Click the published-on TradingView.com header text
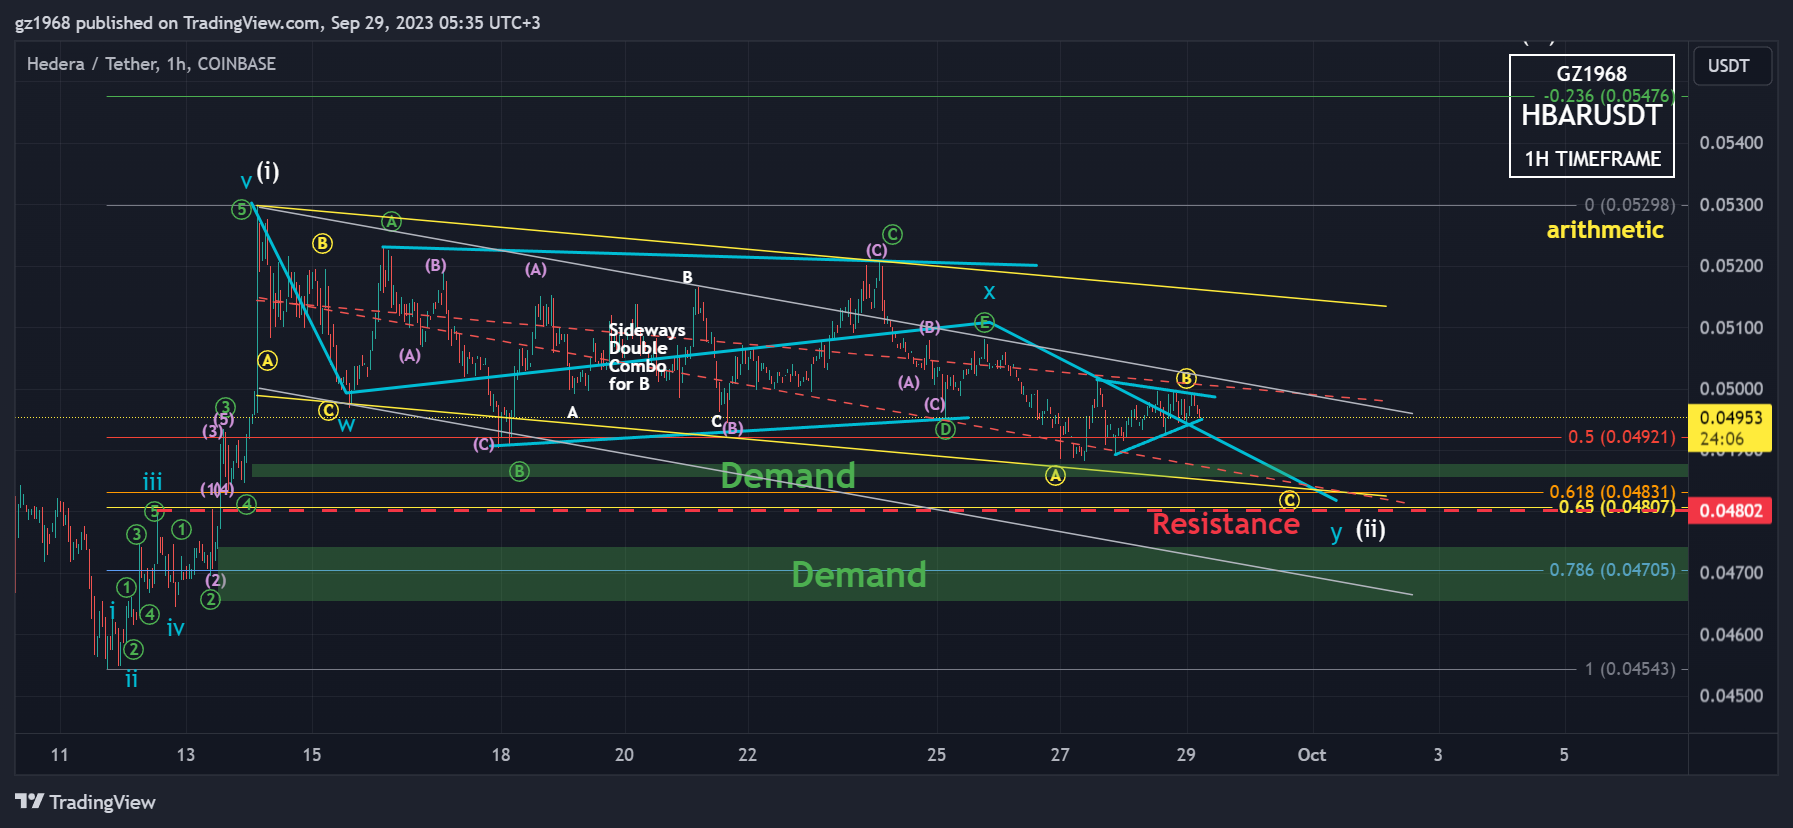 click(x=277, y=22)
